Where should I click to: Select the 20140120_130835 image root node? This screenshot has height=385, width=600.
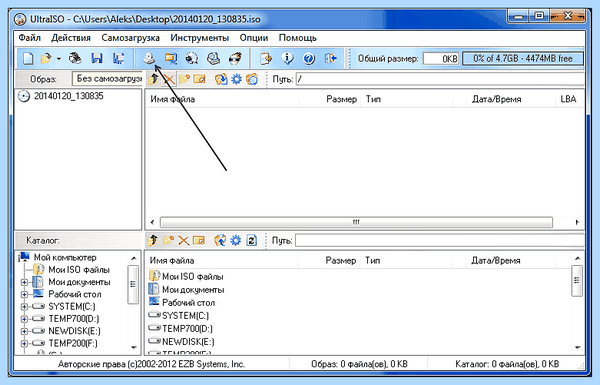pos(61,96)
